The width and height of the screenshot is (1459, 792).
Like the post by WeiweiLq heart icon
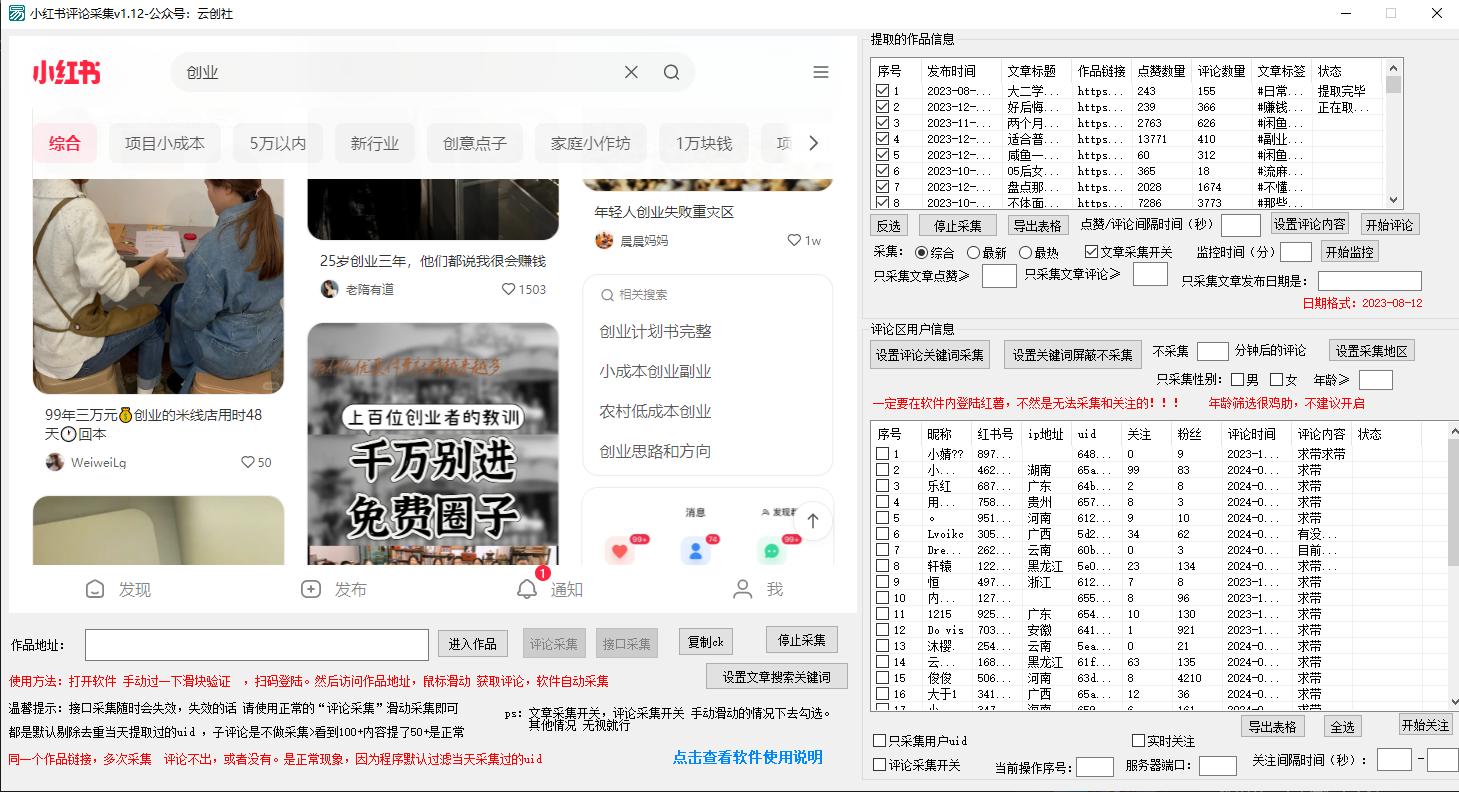click(248, 462)
